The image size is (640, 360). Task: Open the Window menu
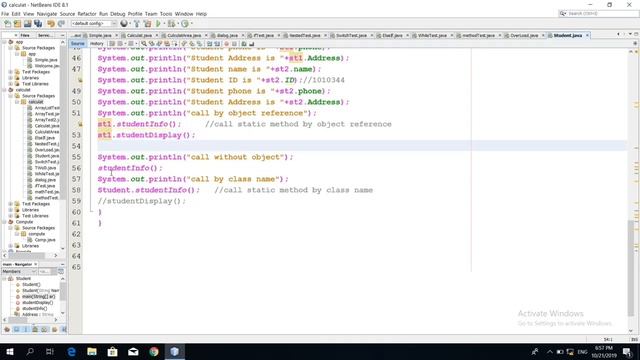pyautogui.click(x=184, y=14)
